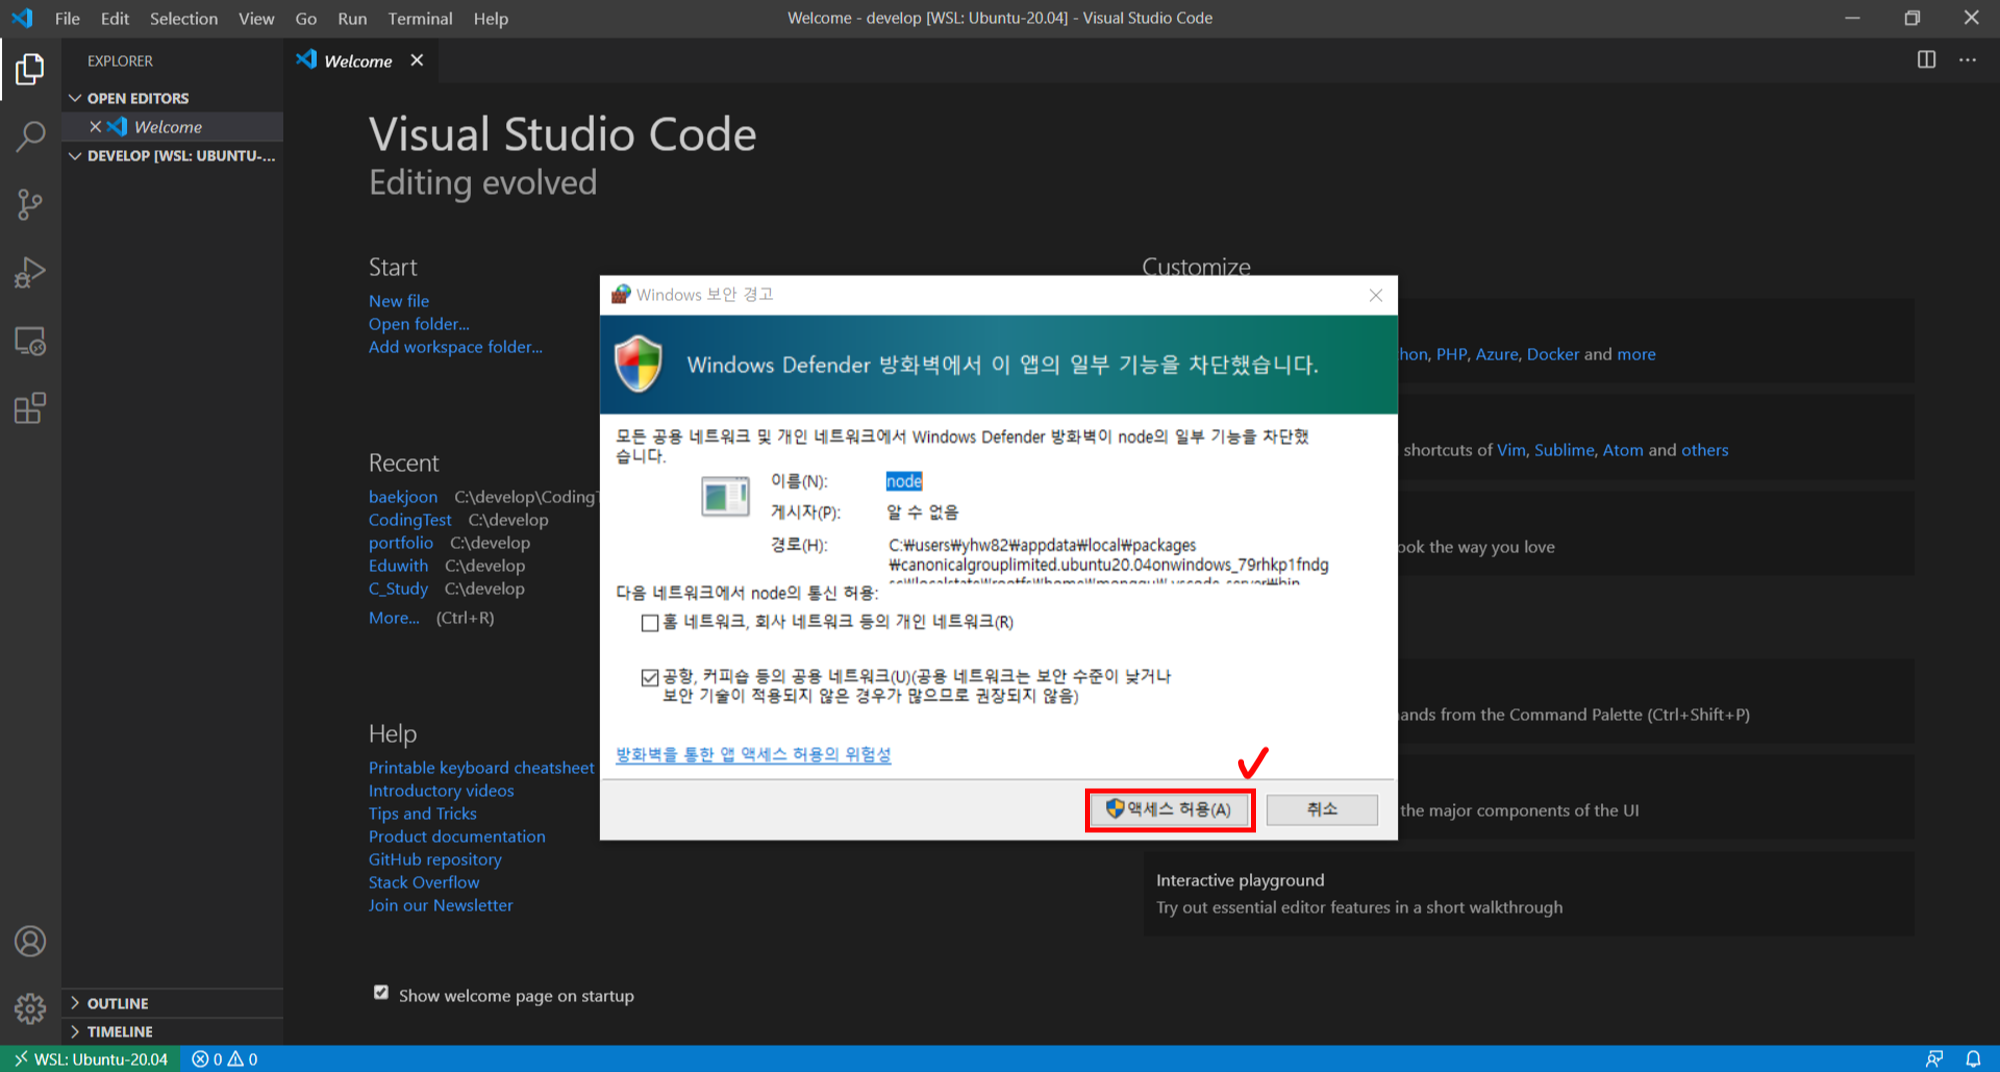This screenshot has height=1072, width=2000.
Task: Click the Windows Defender shield icon
Action: (x=638, y=364)
